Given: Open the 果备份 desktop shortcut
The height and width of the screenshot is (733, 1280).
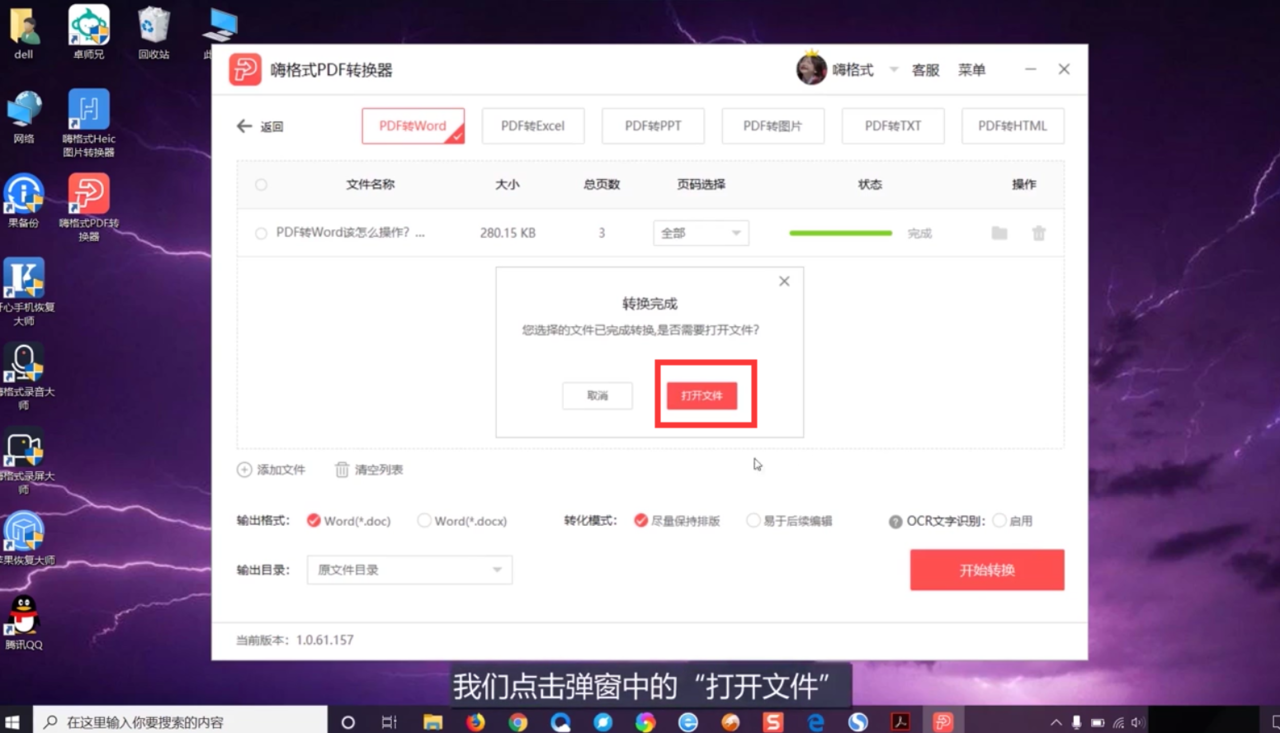Looking at the screenshot, I should pos(24,201).
